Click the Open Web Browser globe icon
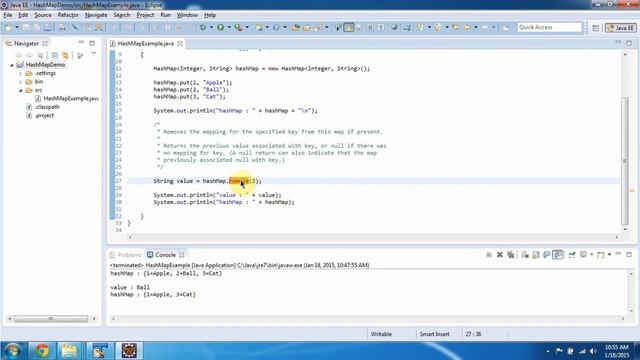The width and height of the screenshot is (640, 360). pos(394,27)
